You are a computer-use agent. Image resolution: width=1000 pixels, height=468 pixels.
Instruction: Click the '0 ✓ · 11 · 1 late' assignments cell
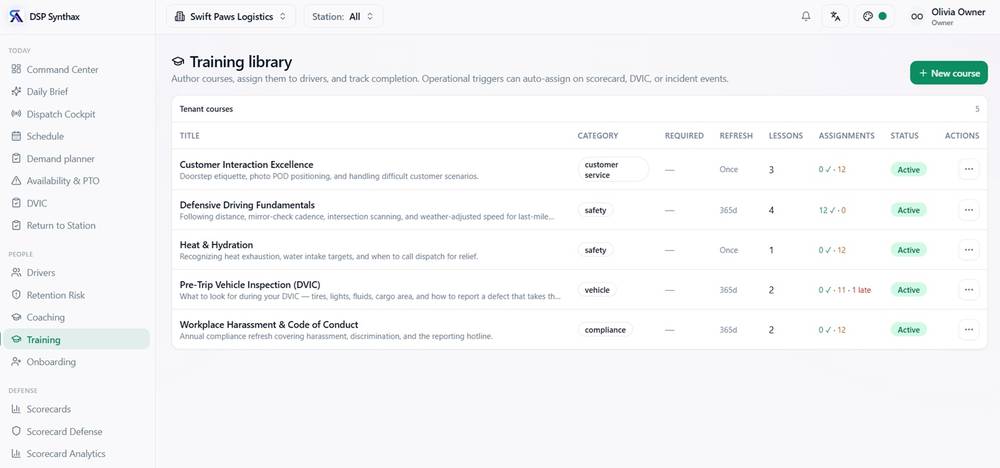845,290
